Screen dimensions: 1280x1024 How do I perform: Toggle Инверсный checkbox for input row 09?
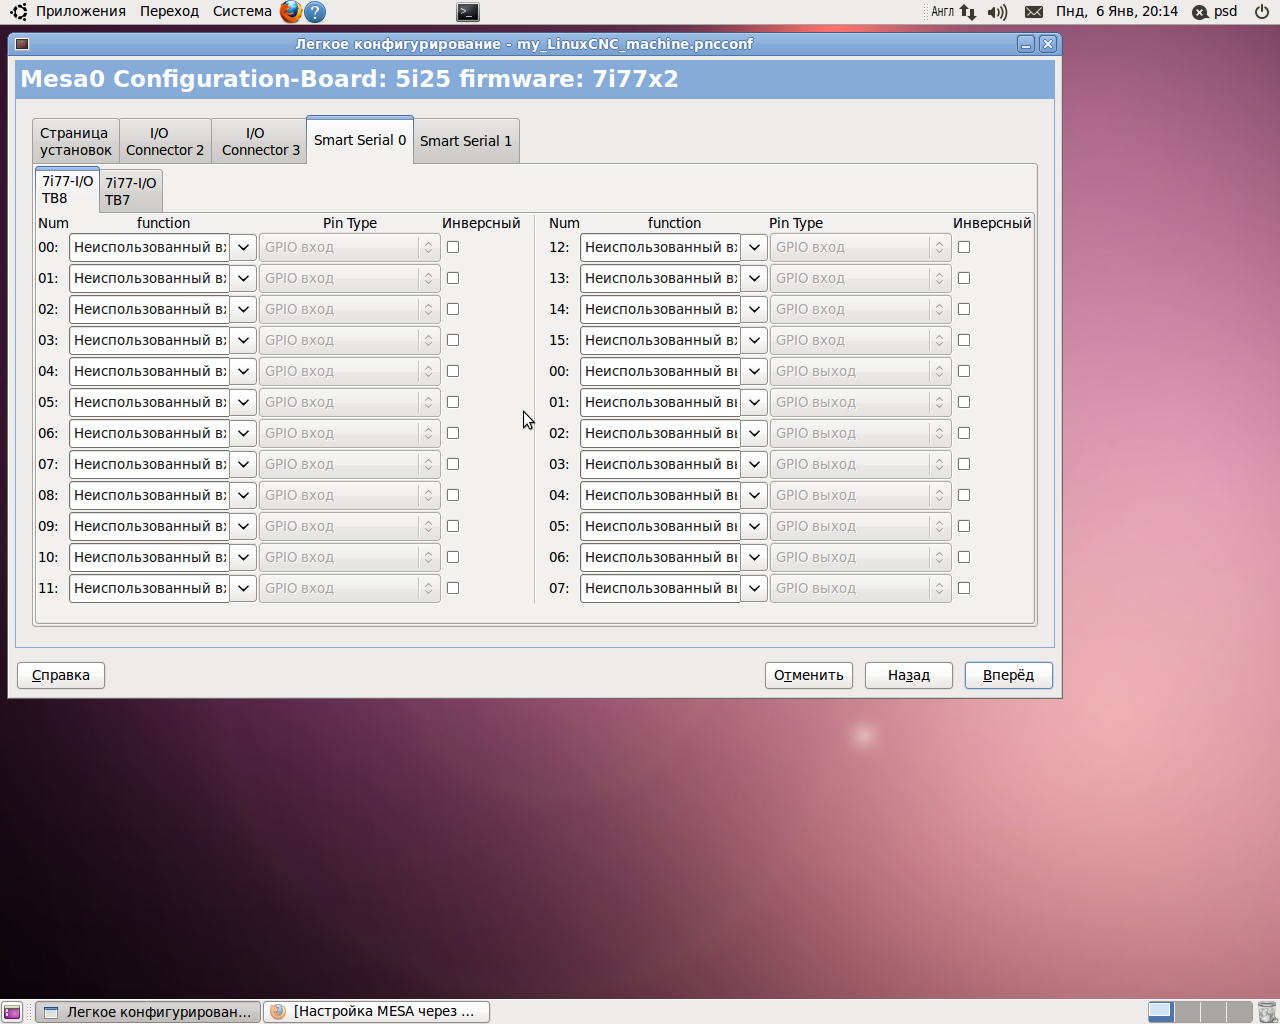453,526
